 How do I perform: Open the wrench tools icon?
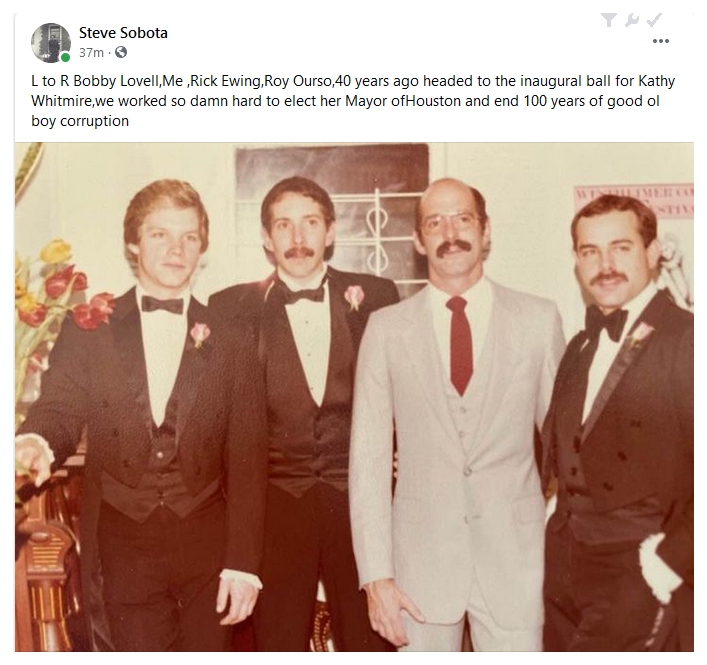[x=632, y=20]
